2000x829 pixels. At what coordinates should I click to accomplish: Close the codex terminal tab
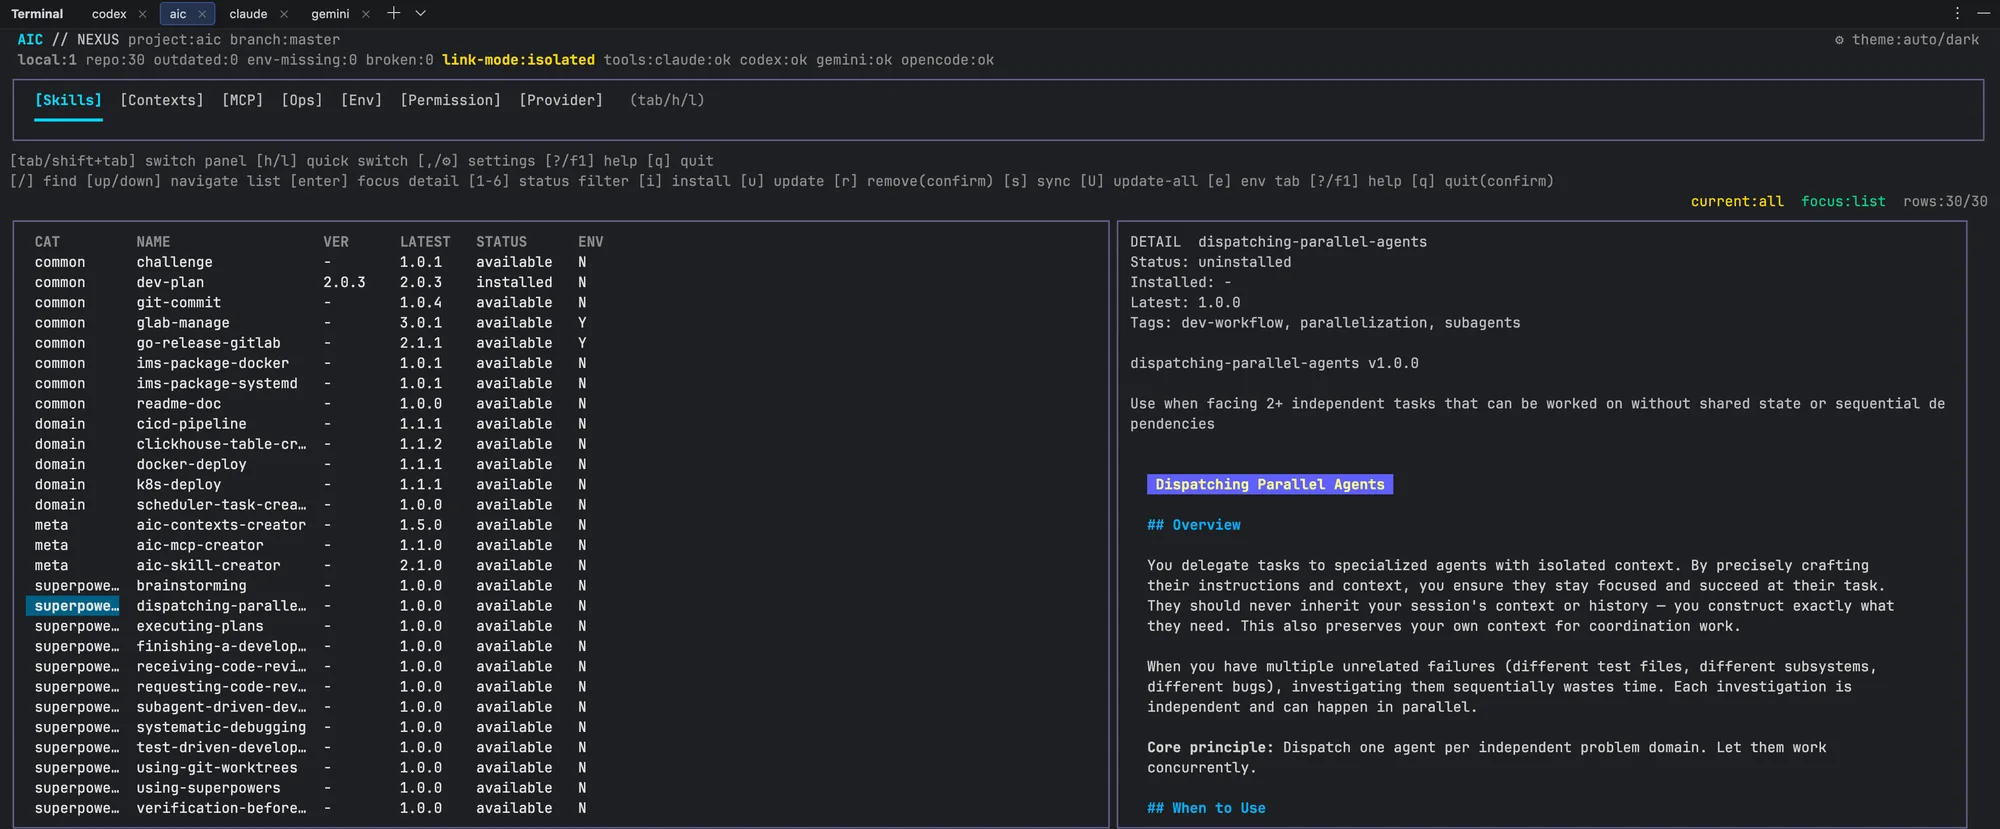(142, 14)
